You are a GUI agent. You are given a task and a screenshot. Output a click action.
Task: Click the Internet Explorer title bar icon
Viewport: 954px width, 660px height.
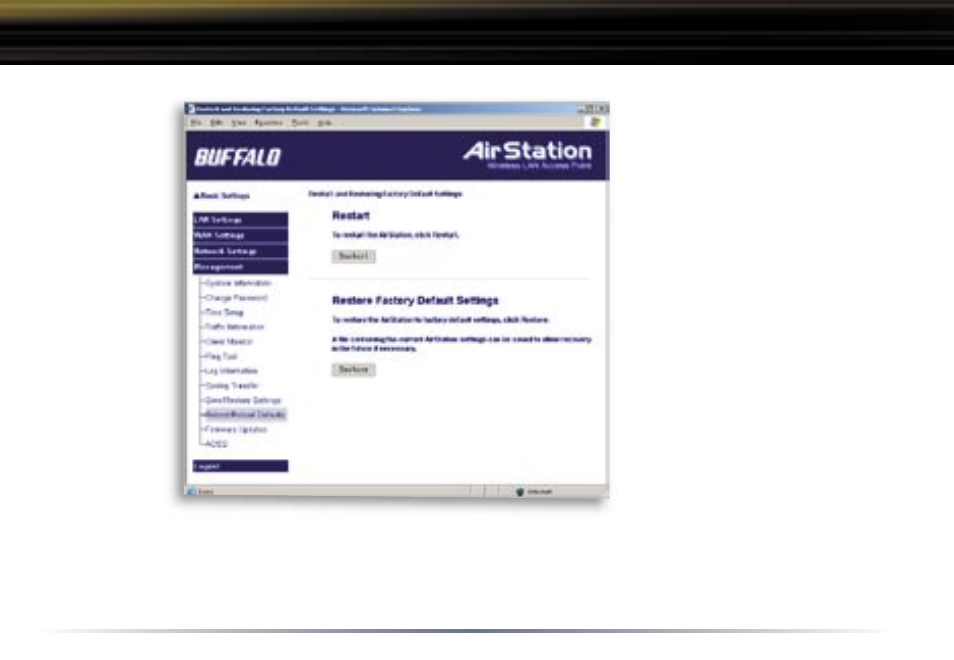click(191, 109)
